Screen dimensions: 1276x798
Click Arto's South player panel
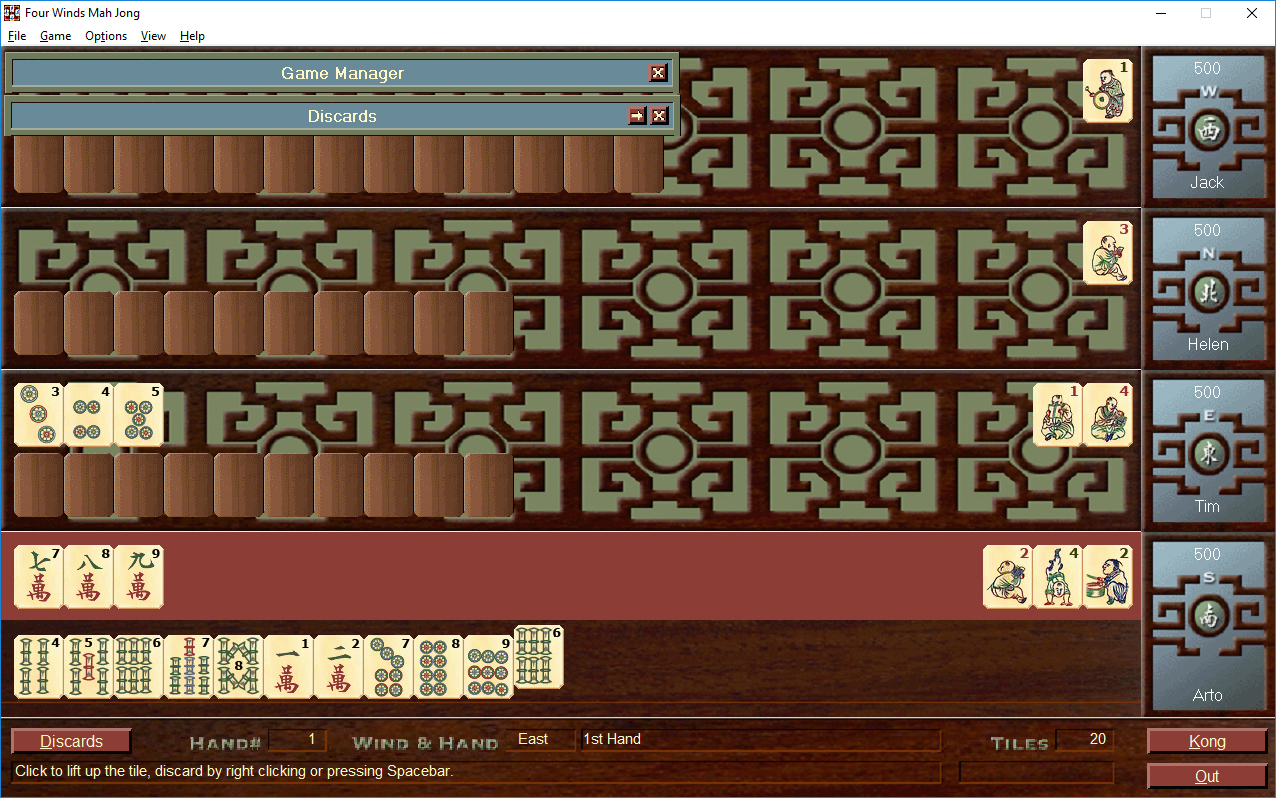pyautogui.click(x=1207, y=627)
